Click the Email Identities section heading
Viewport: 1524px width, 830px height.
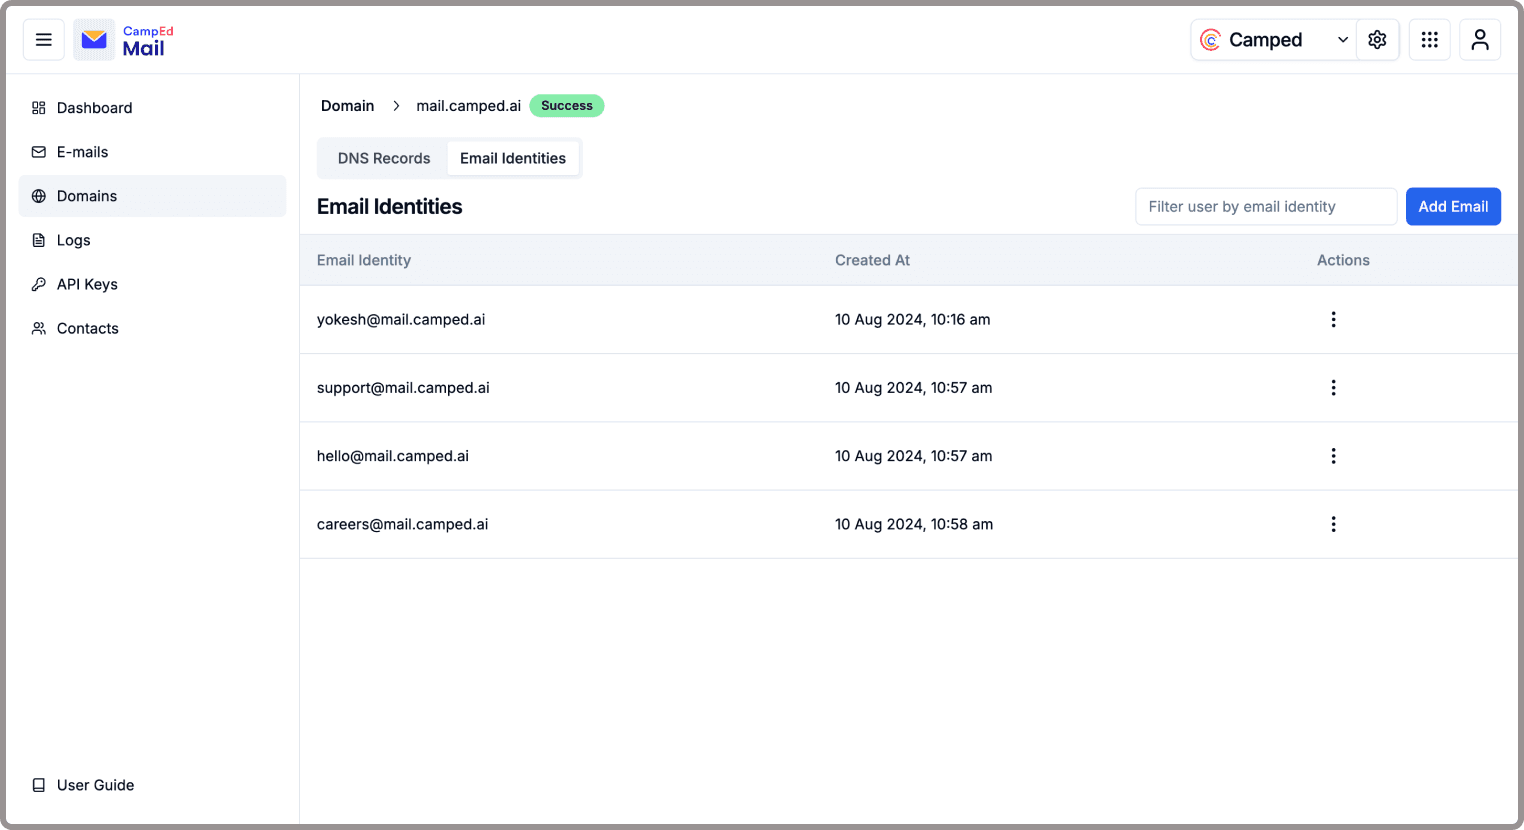390,206
